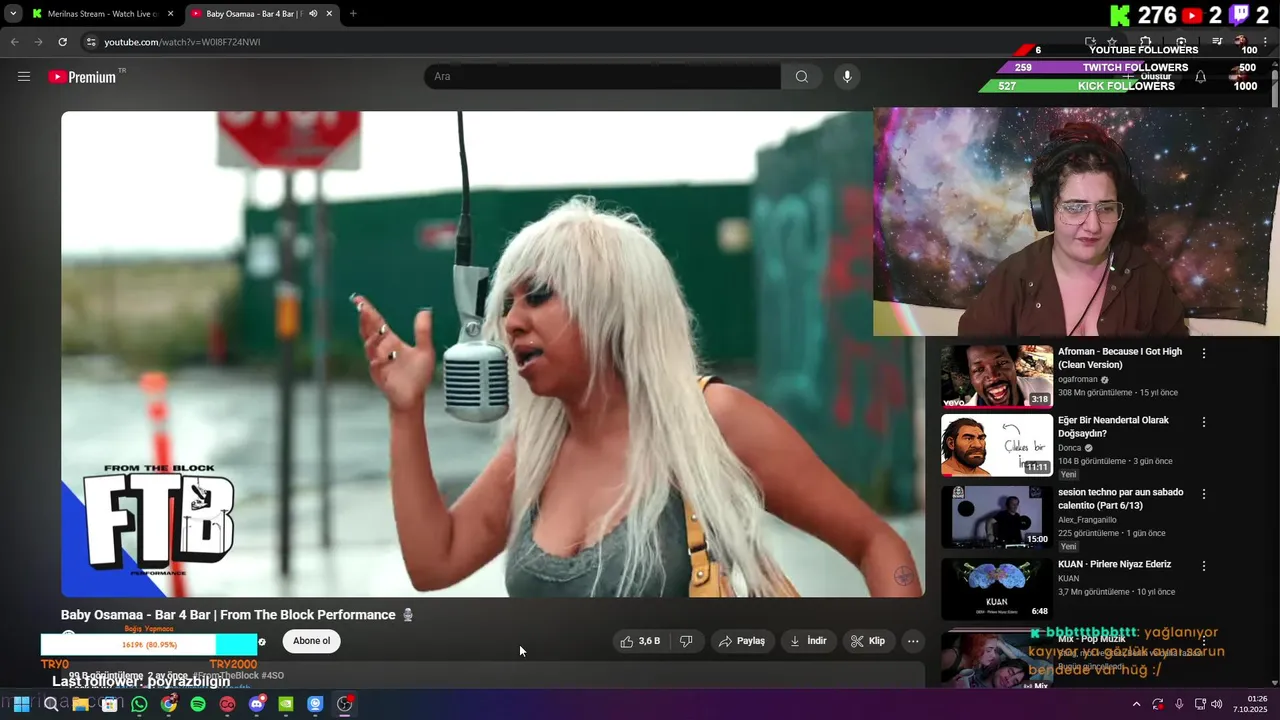The width and height of the screenshot is (1280, 720).
Task: Share the video with Paylaş
Action: [742, 641]
